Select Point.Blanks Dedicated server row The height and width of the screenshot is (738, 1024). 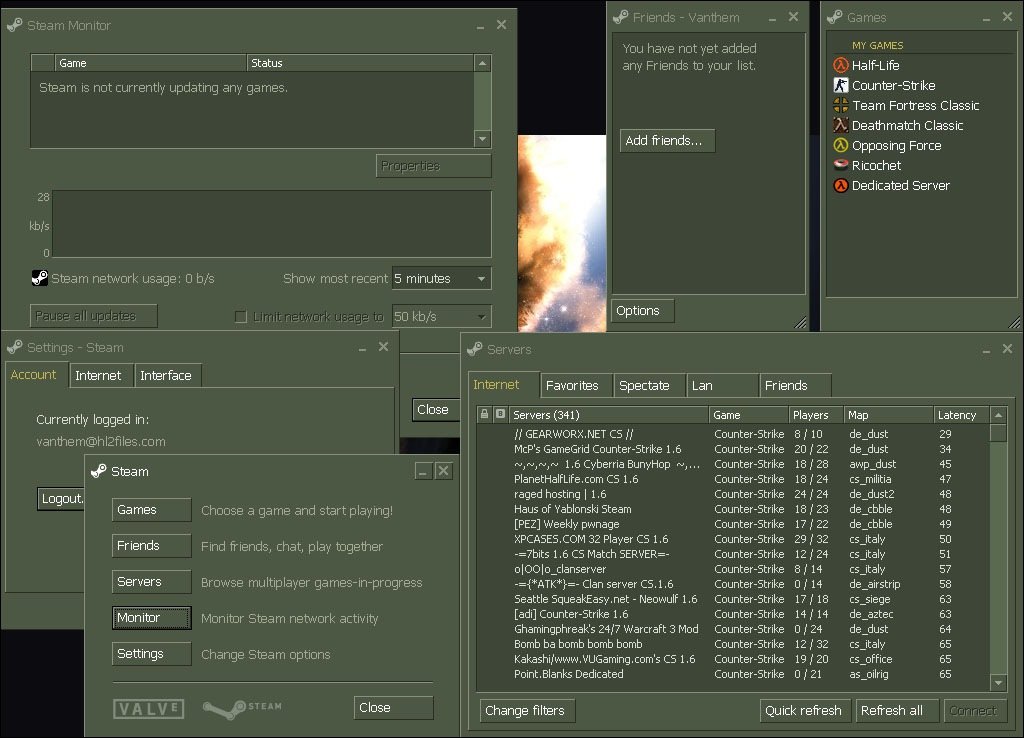(733, 675)
